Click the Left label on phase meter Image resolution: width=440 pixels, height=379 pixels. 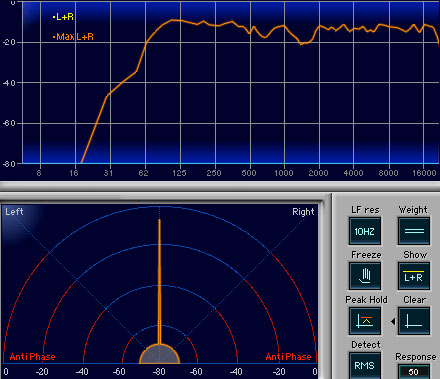tap(14, 212)
